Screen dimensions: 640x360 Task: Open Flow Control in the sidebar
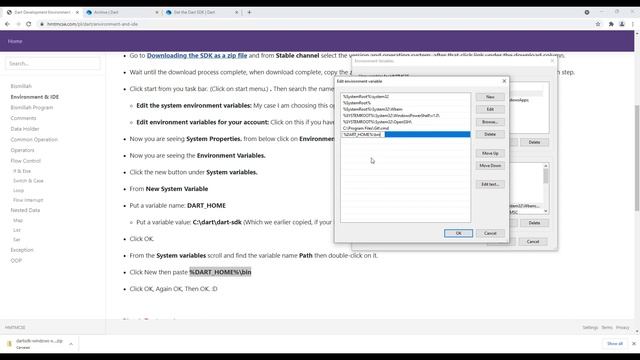point(26,160)
